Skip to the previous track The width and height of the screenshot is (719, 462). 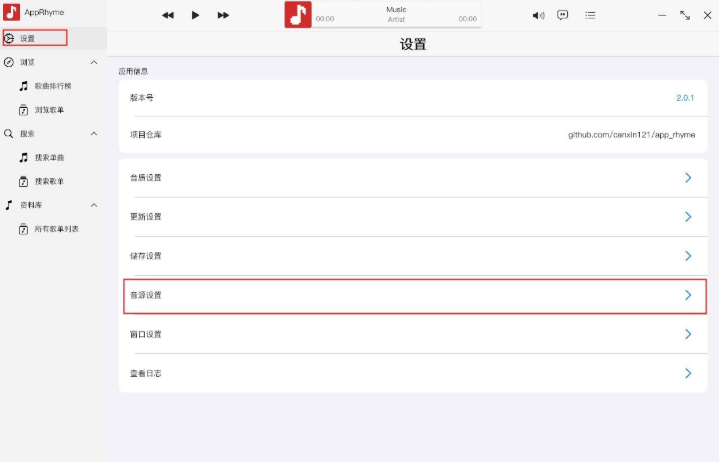coord(168,15)
